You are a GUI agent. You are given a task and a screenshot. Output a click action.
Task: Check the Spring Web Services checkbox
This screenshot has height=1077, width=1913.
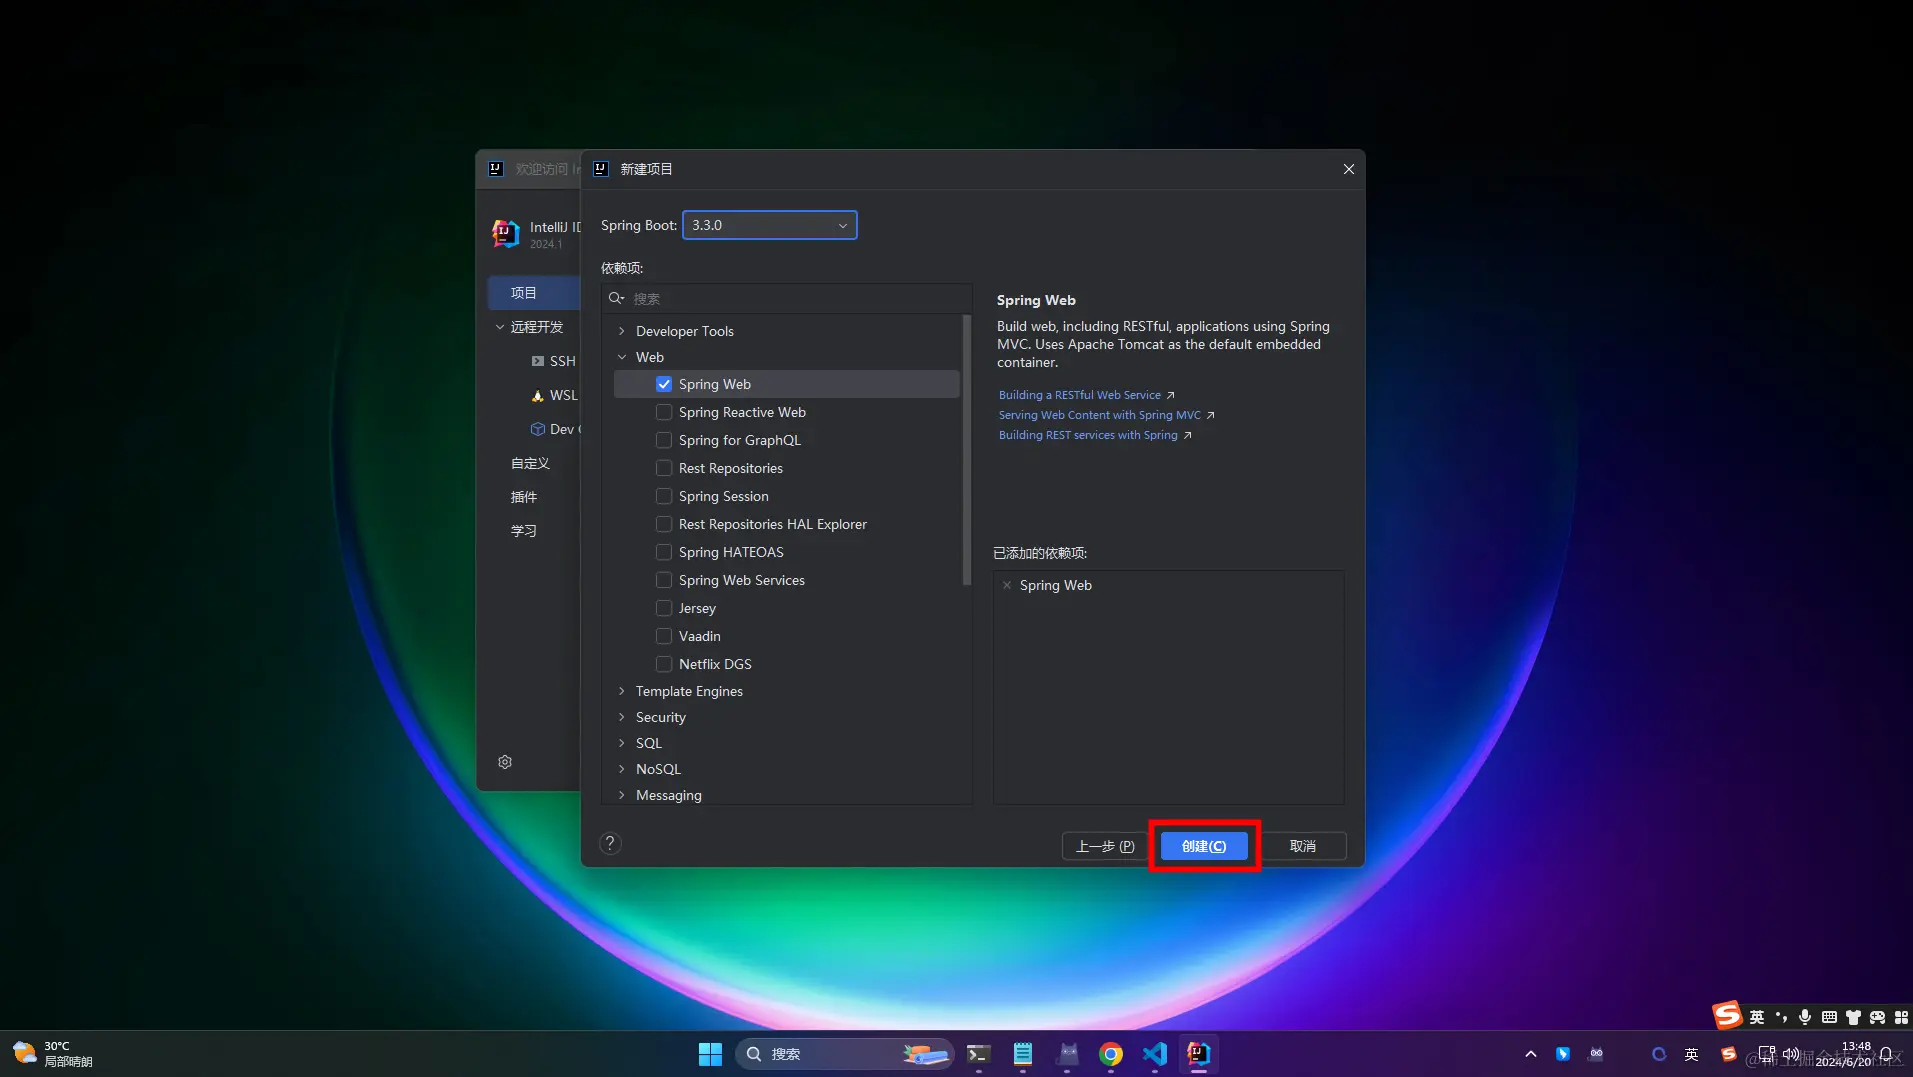tap(664, 580)
